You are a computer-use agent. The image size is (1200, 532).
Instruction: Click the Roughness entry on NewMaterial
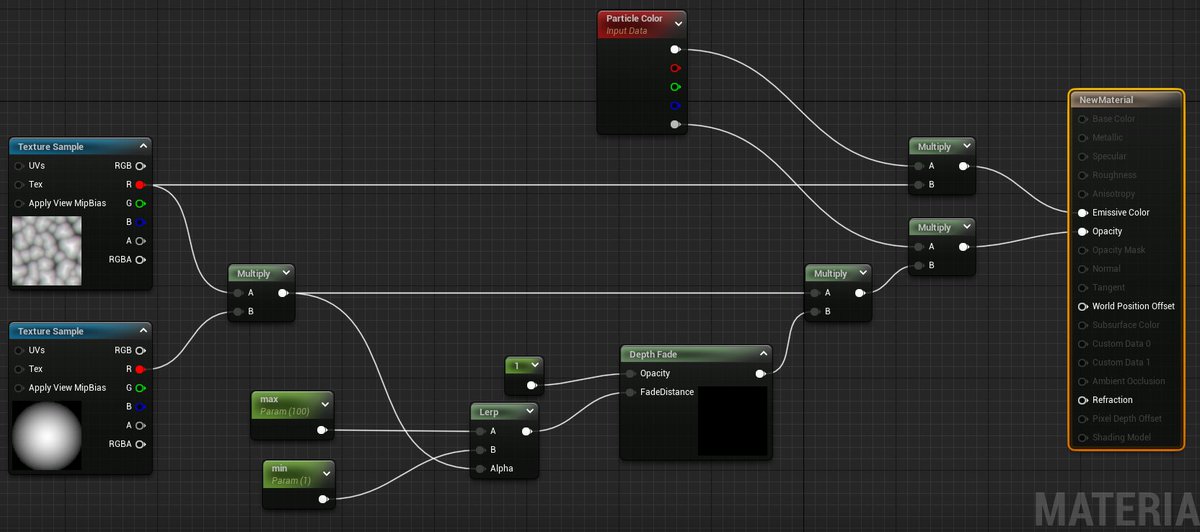1113,175
